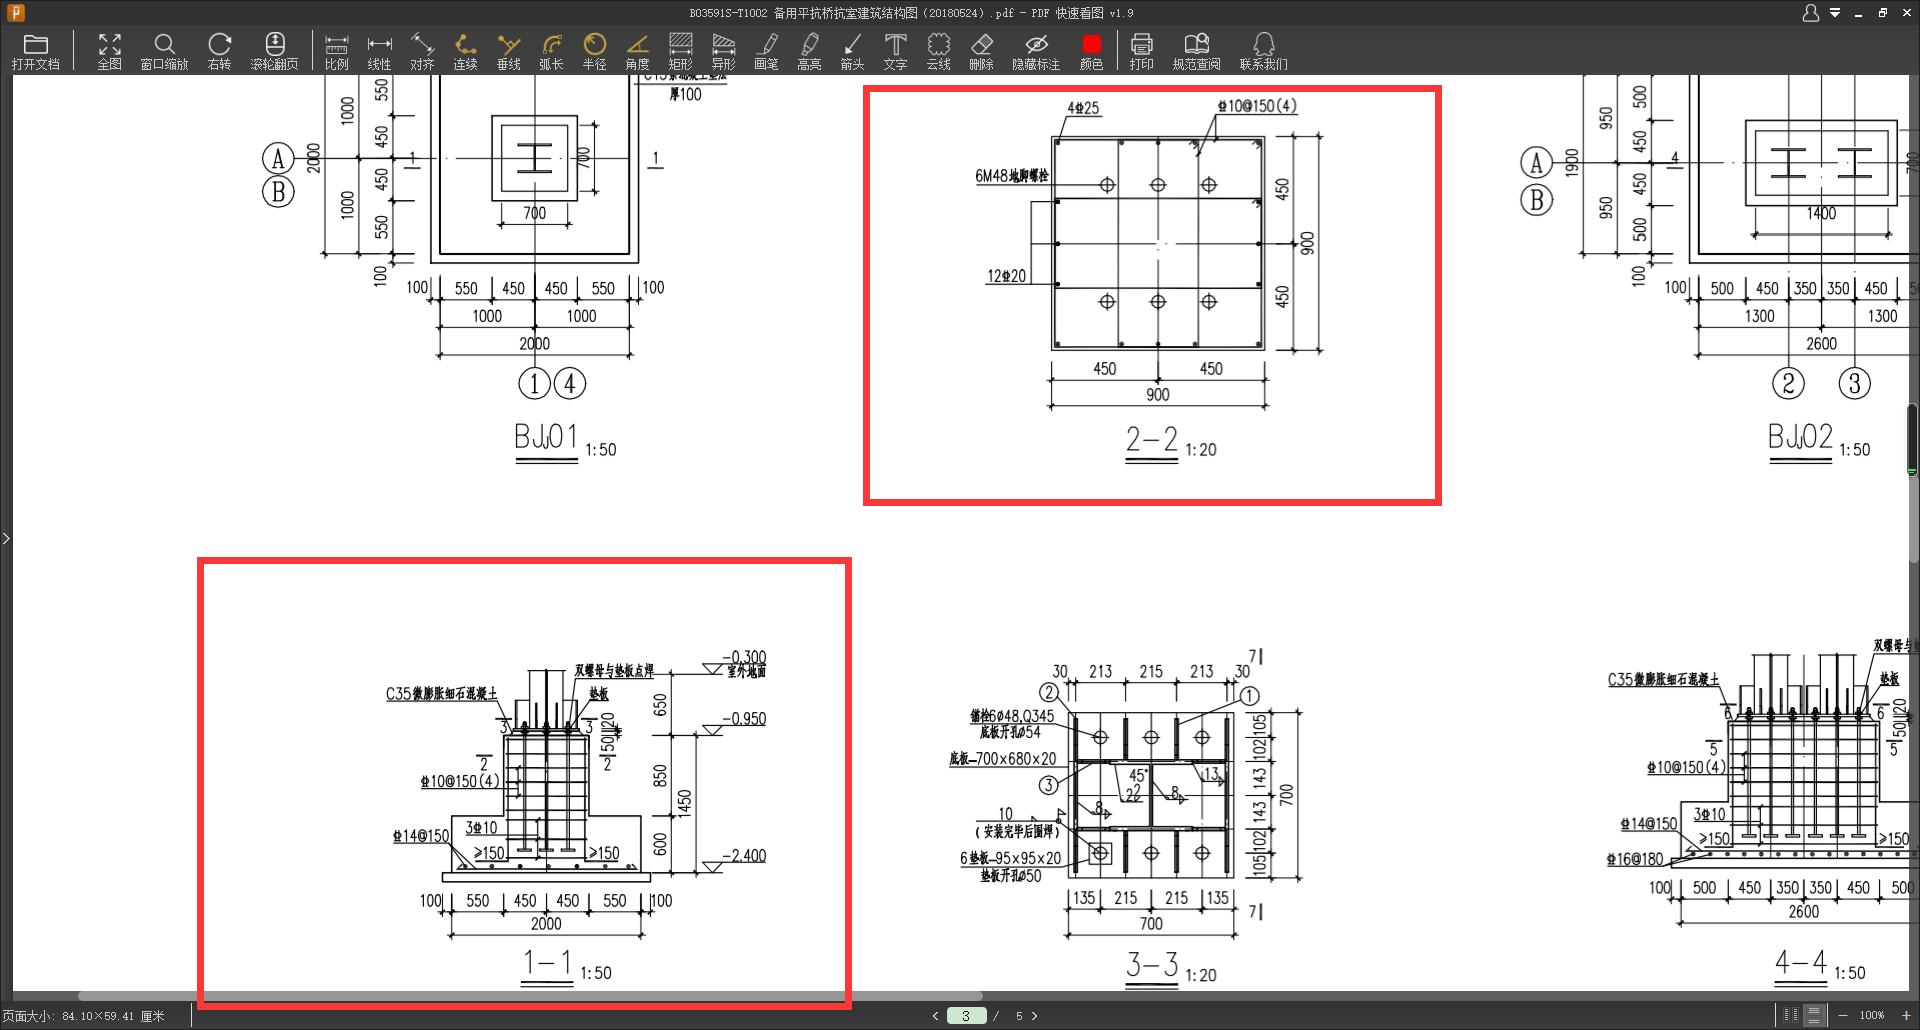Activate the 高亮 highlighter tool

[x=809, y=52]
